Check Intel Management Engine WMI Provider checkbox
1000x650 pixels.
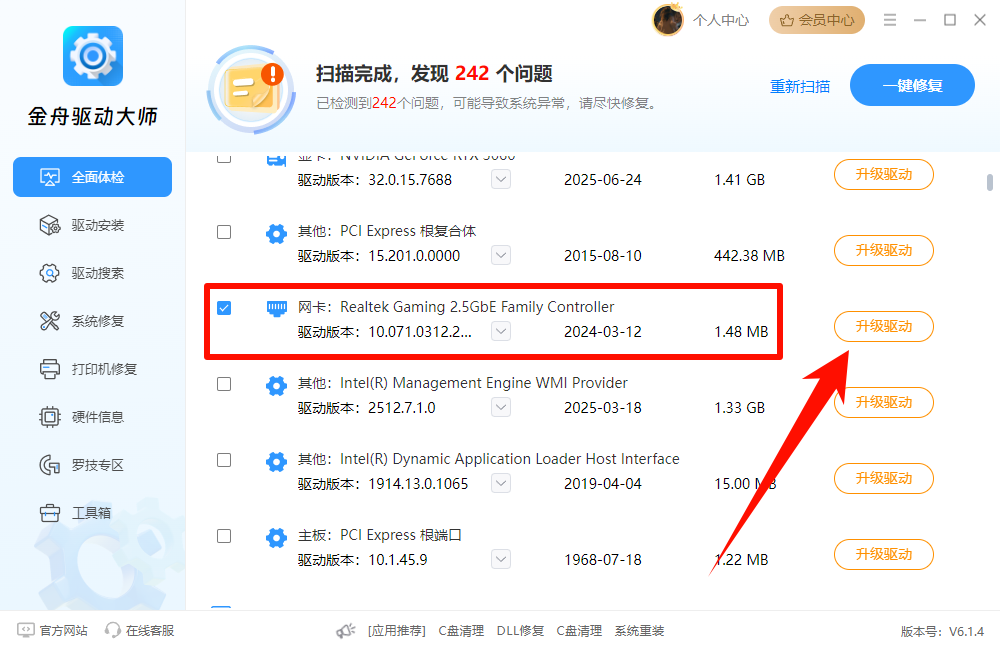pos(224,384)
